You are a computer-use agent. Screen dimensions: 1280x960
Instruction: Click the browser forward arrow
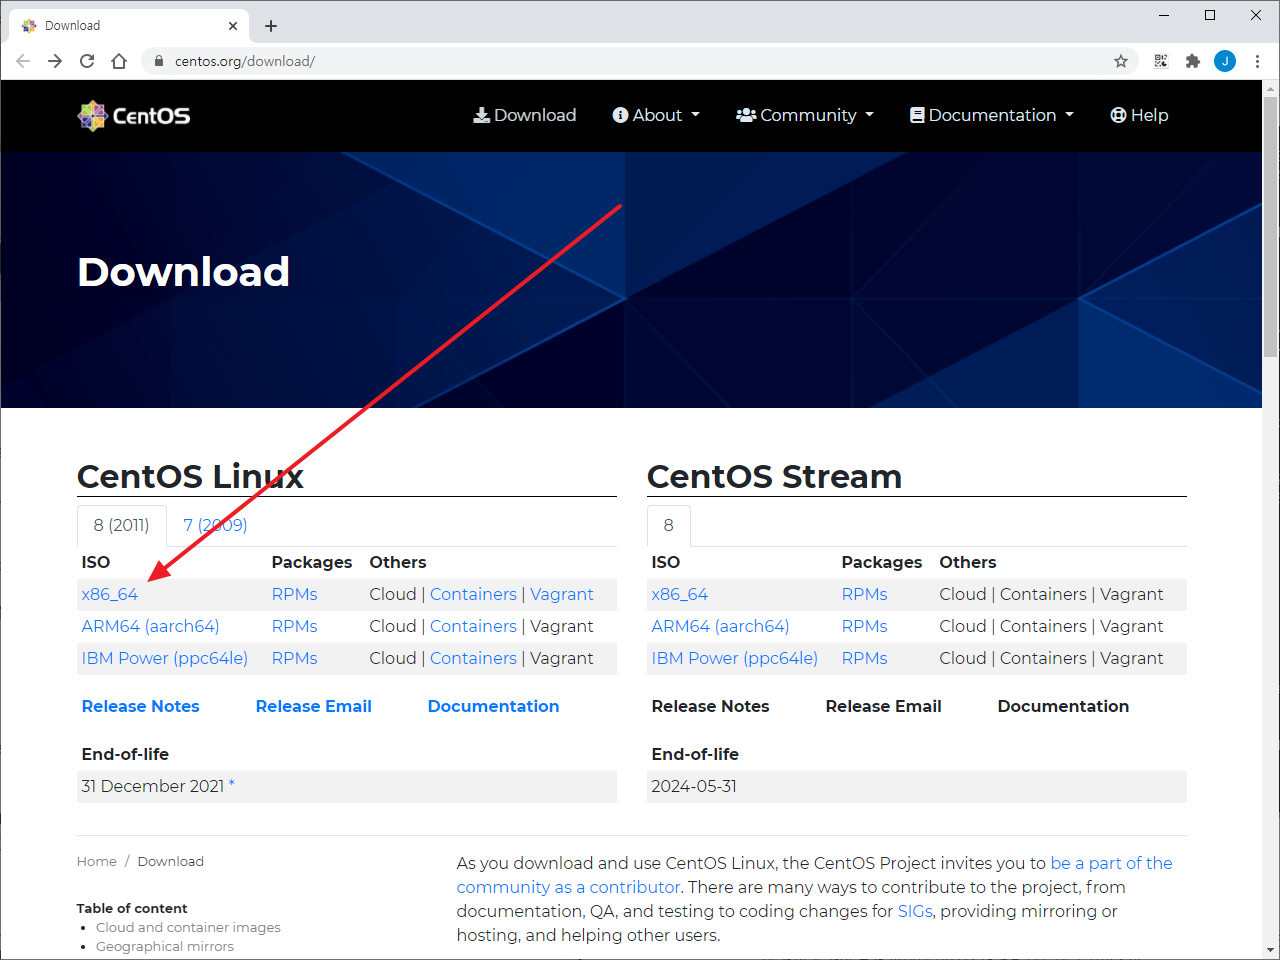click(x=55, y=61)
